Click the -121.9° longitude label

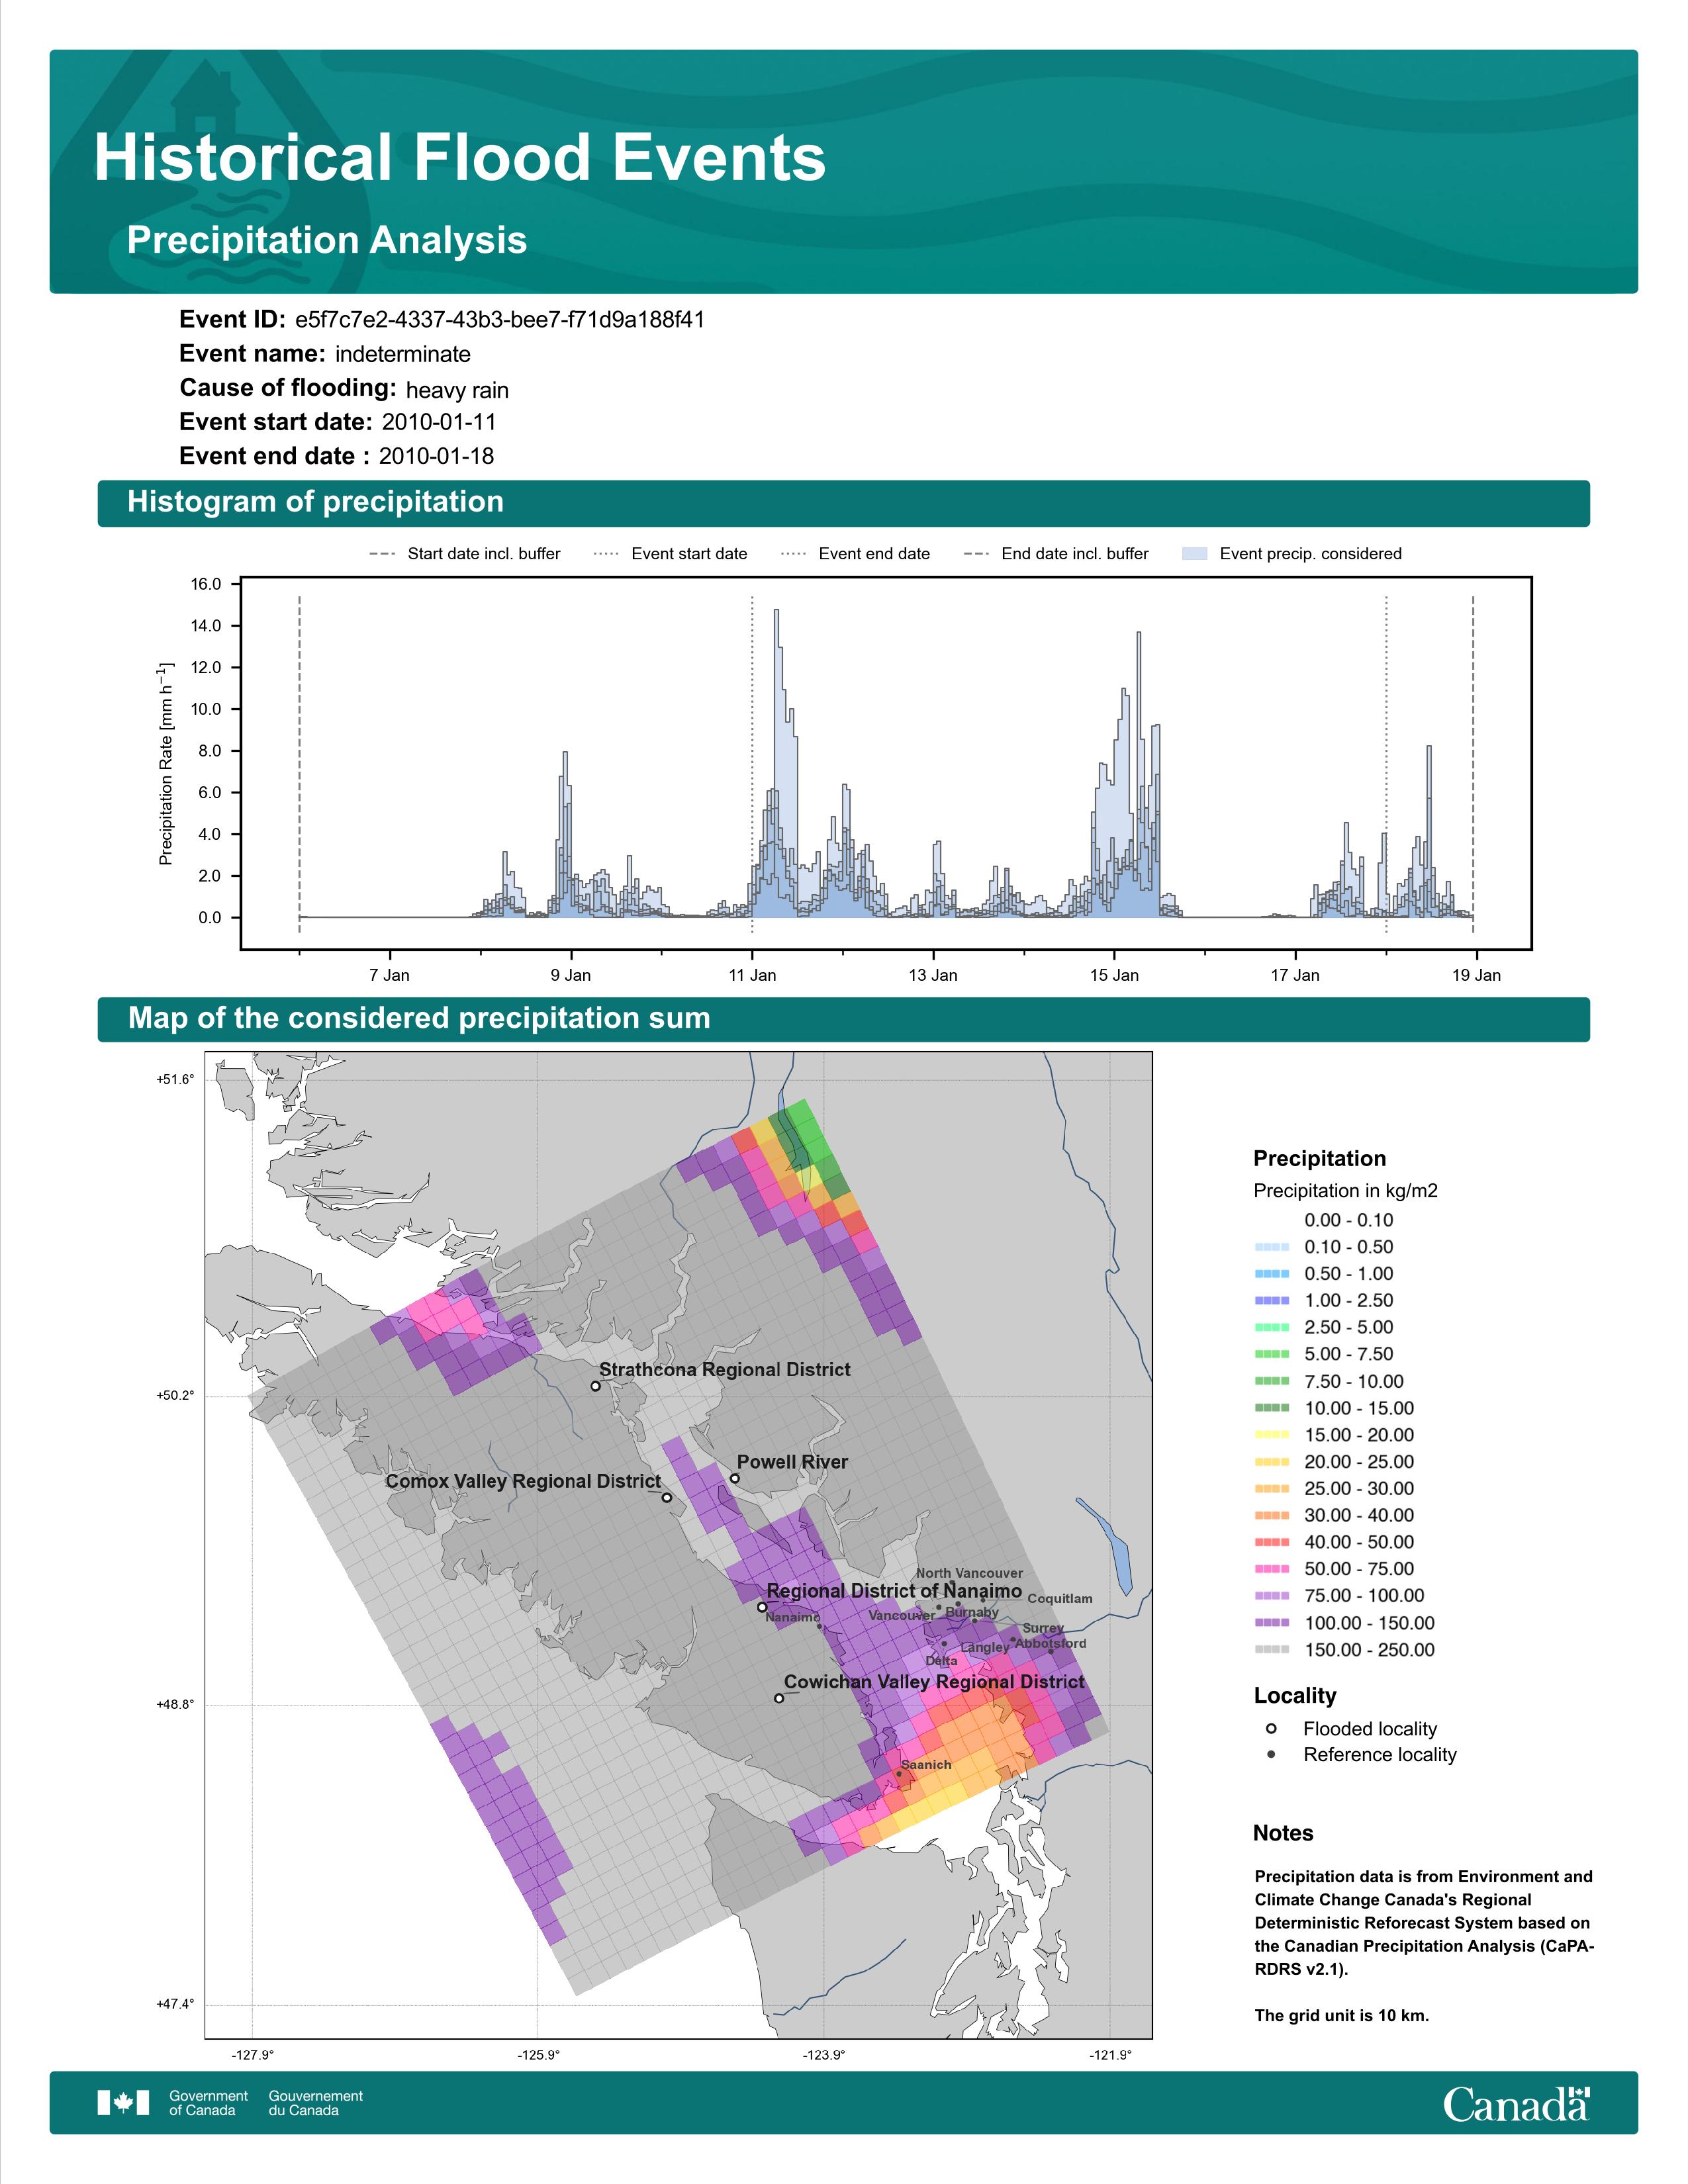1110,2055
